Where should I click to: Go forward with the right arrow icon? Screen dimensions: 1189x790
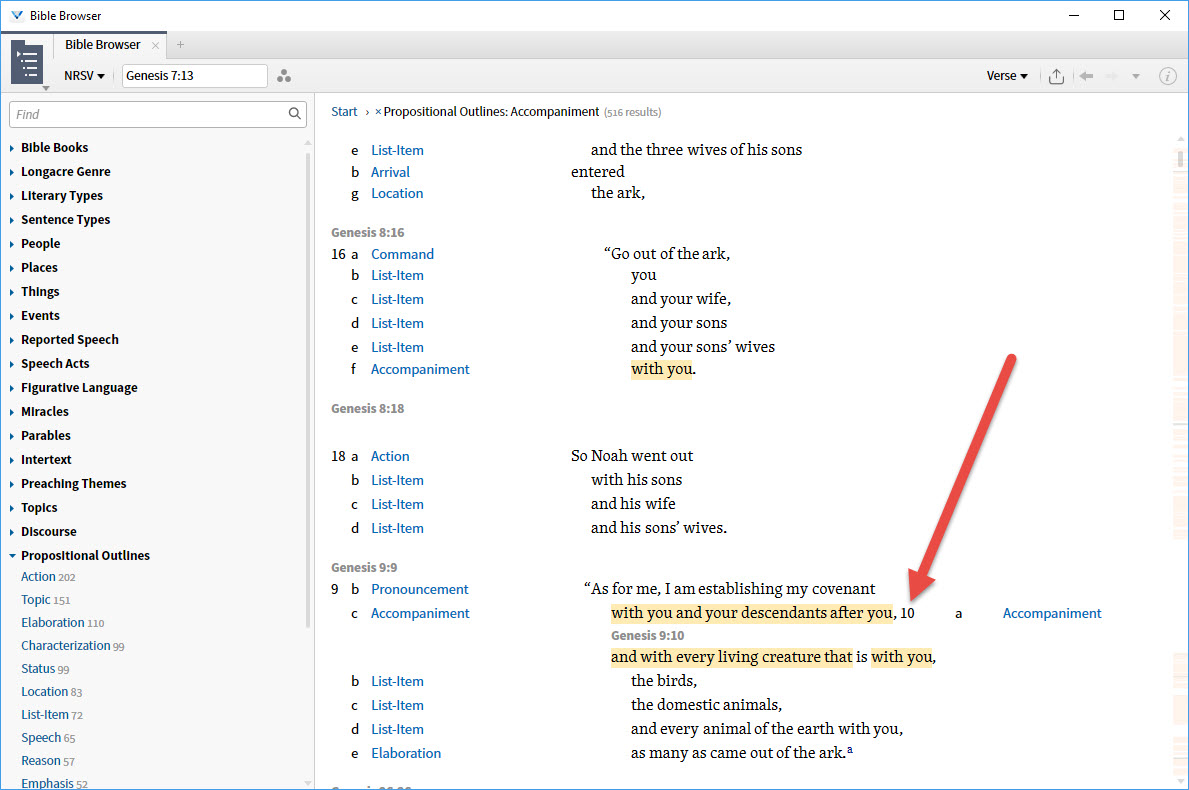(x=1112, y=76)
